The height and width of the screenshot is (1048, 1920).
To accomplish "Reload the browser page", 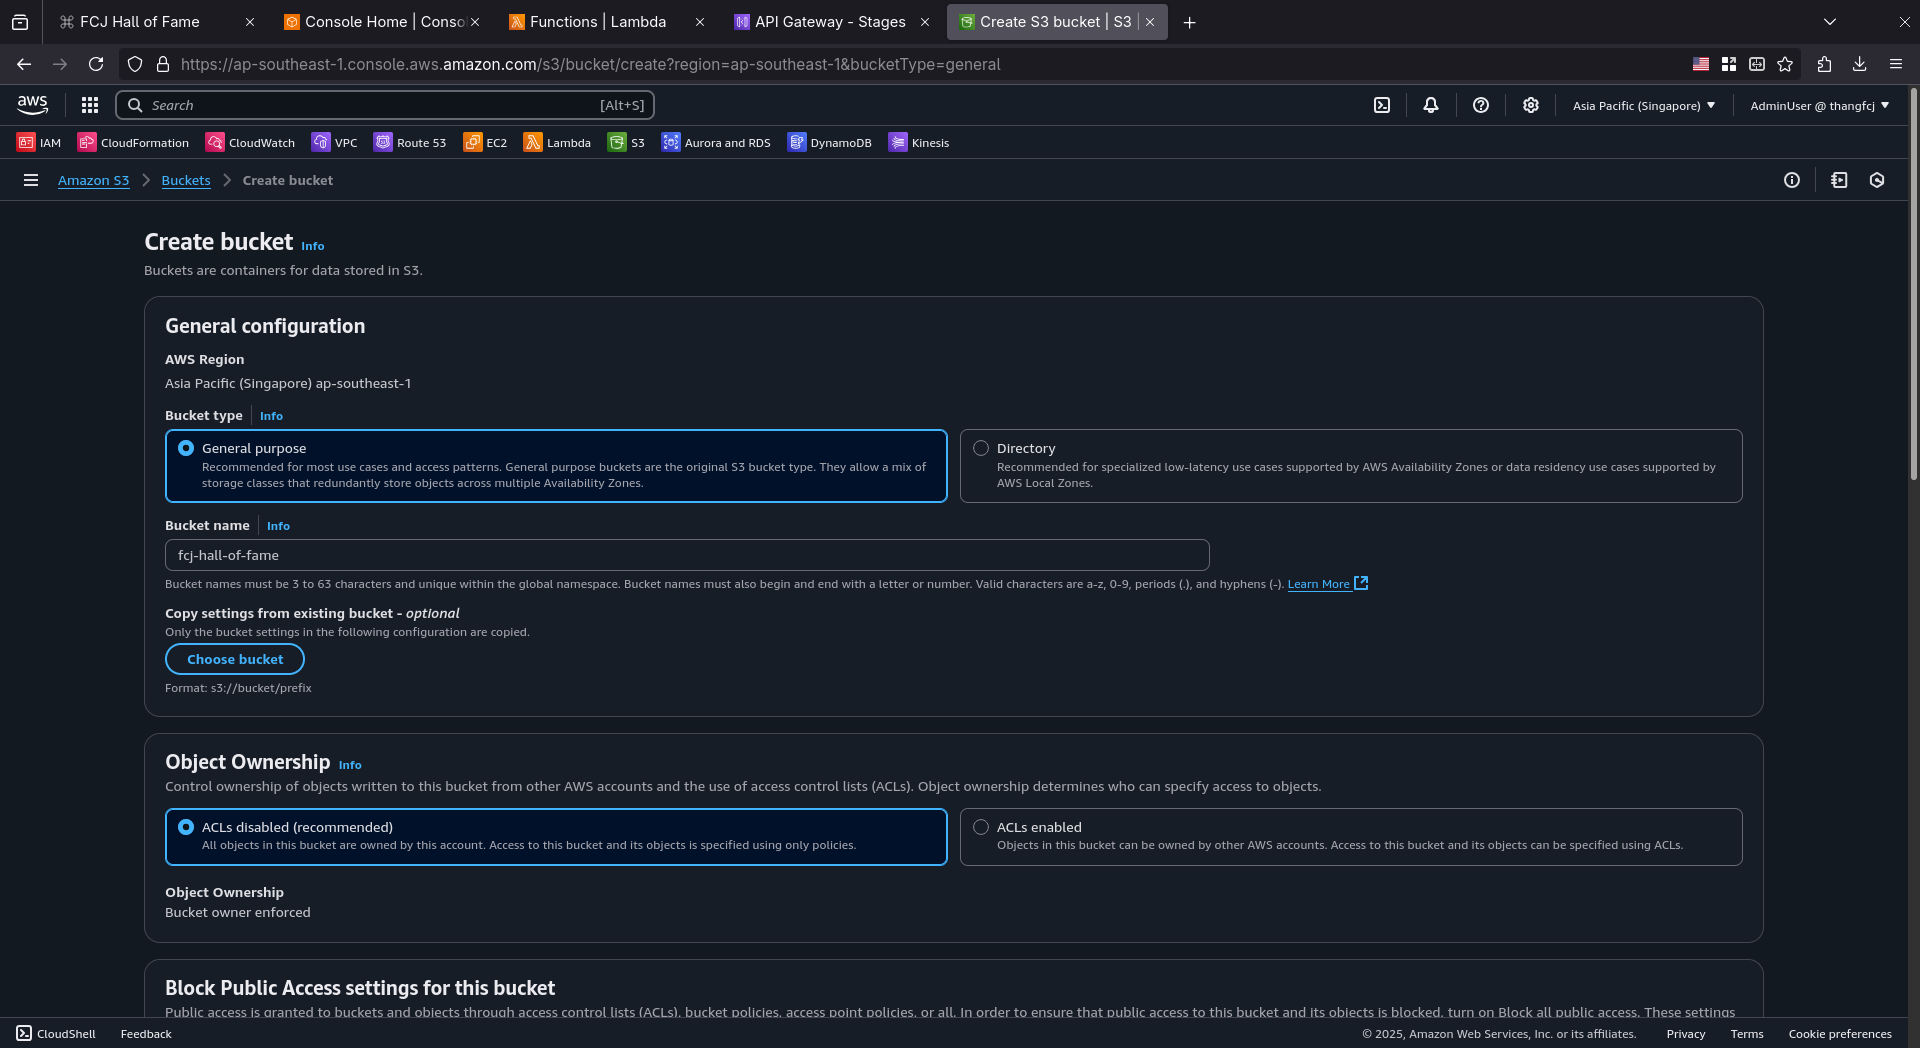I will 96,64.
